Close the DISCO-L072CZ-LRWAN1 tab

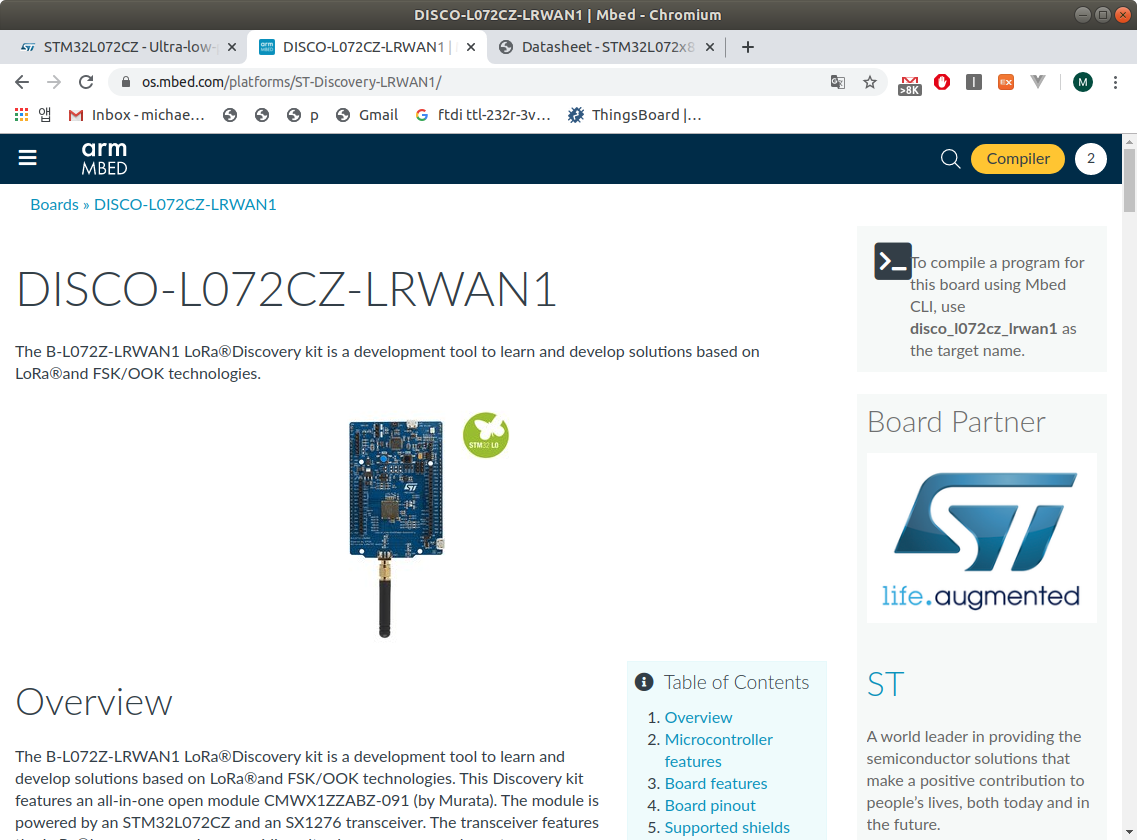471,47
